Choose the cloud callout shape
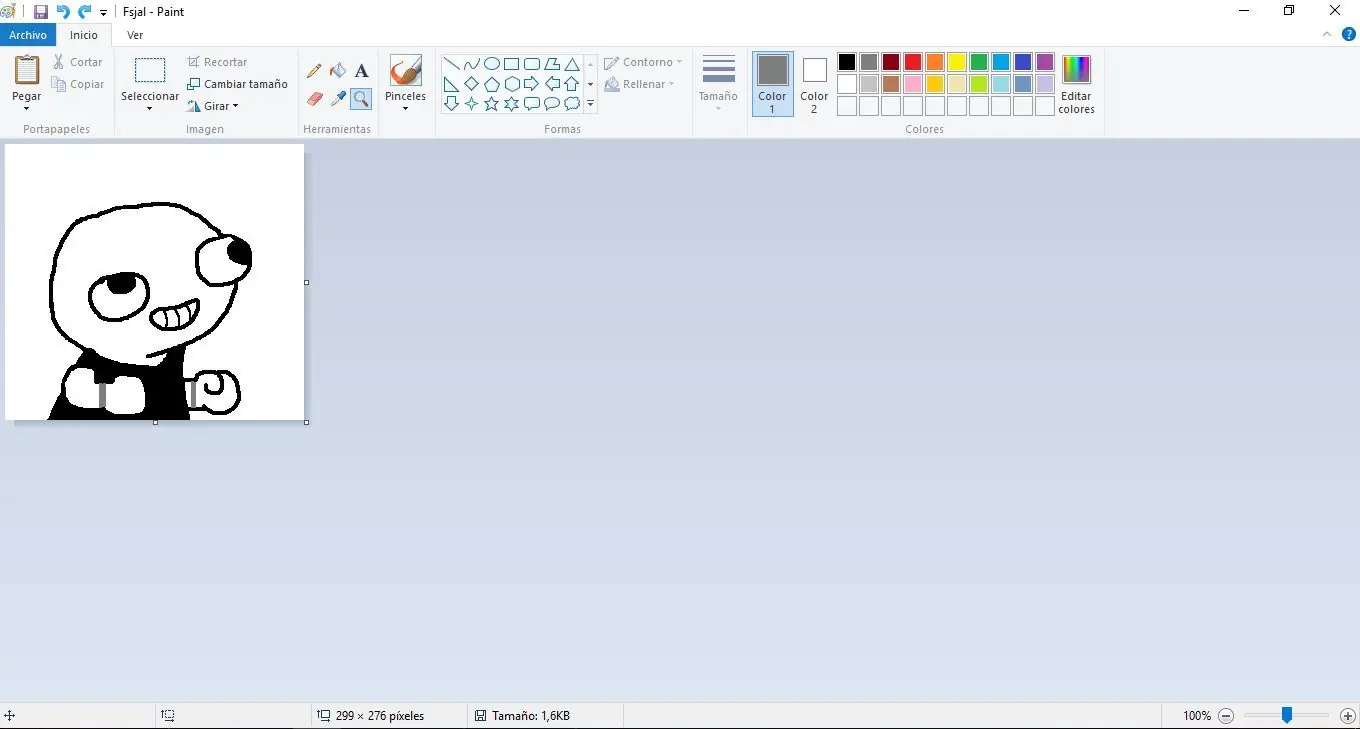 [571, 104]
